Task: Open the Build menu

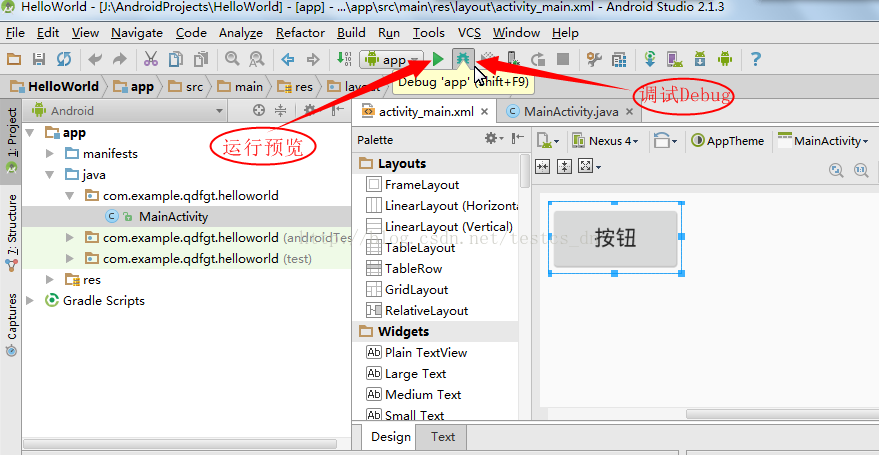Action: [x=351, y=33]
